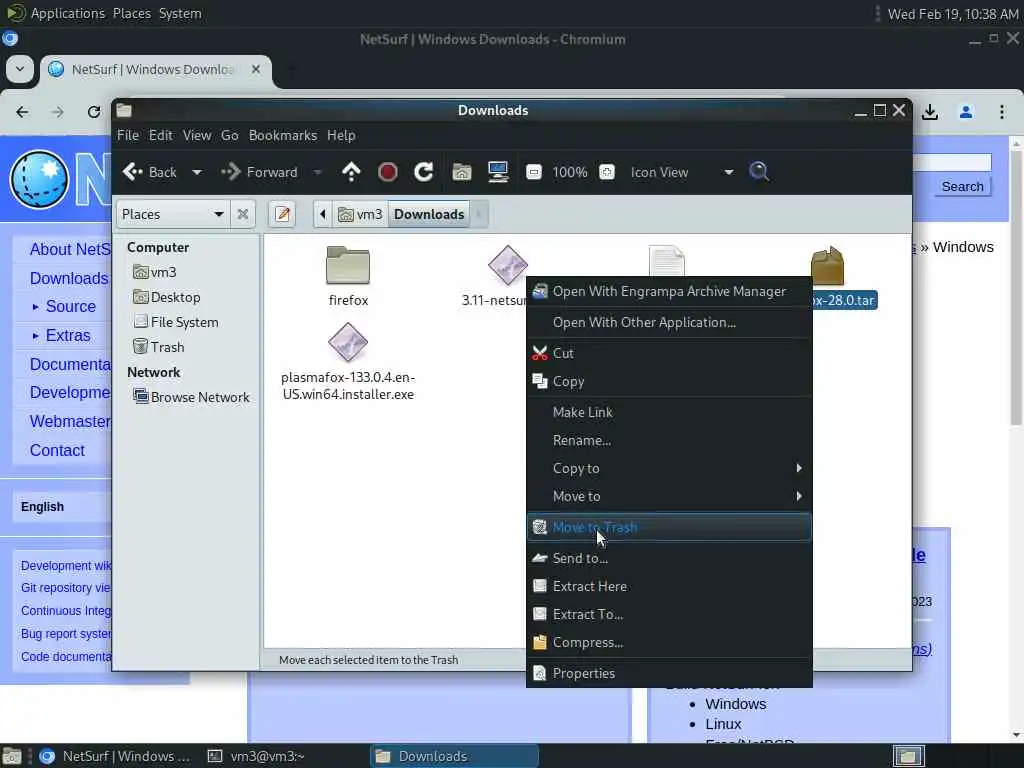Go back using the Back toolbar button
Screen dimensions: 1024x768
coord(150,172)
